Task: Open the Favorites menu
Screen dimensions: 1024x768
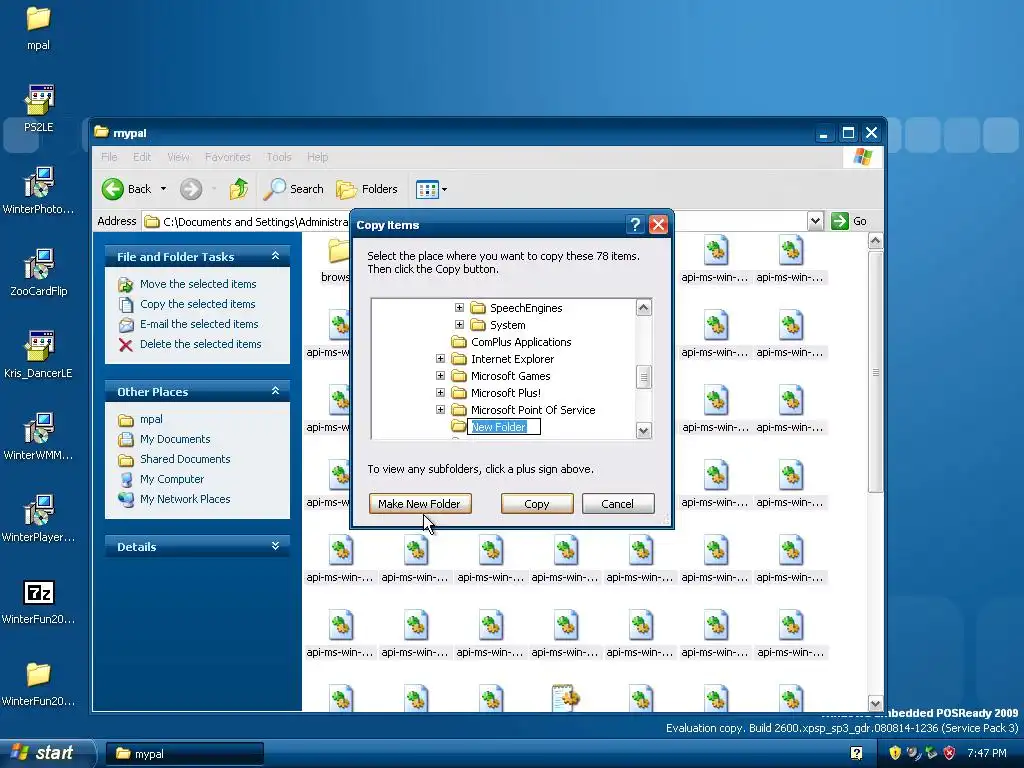Action: [227, 157]
